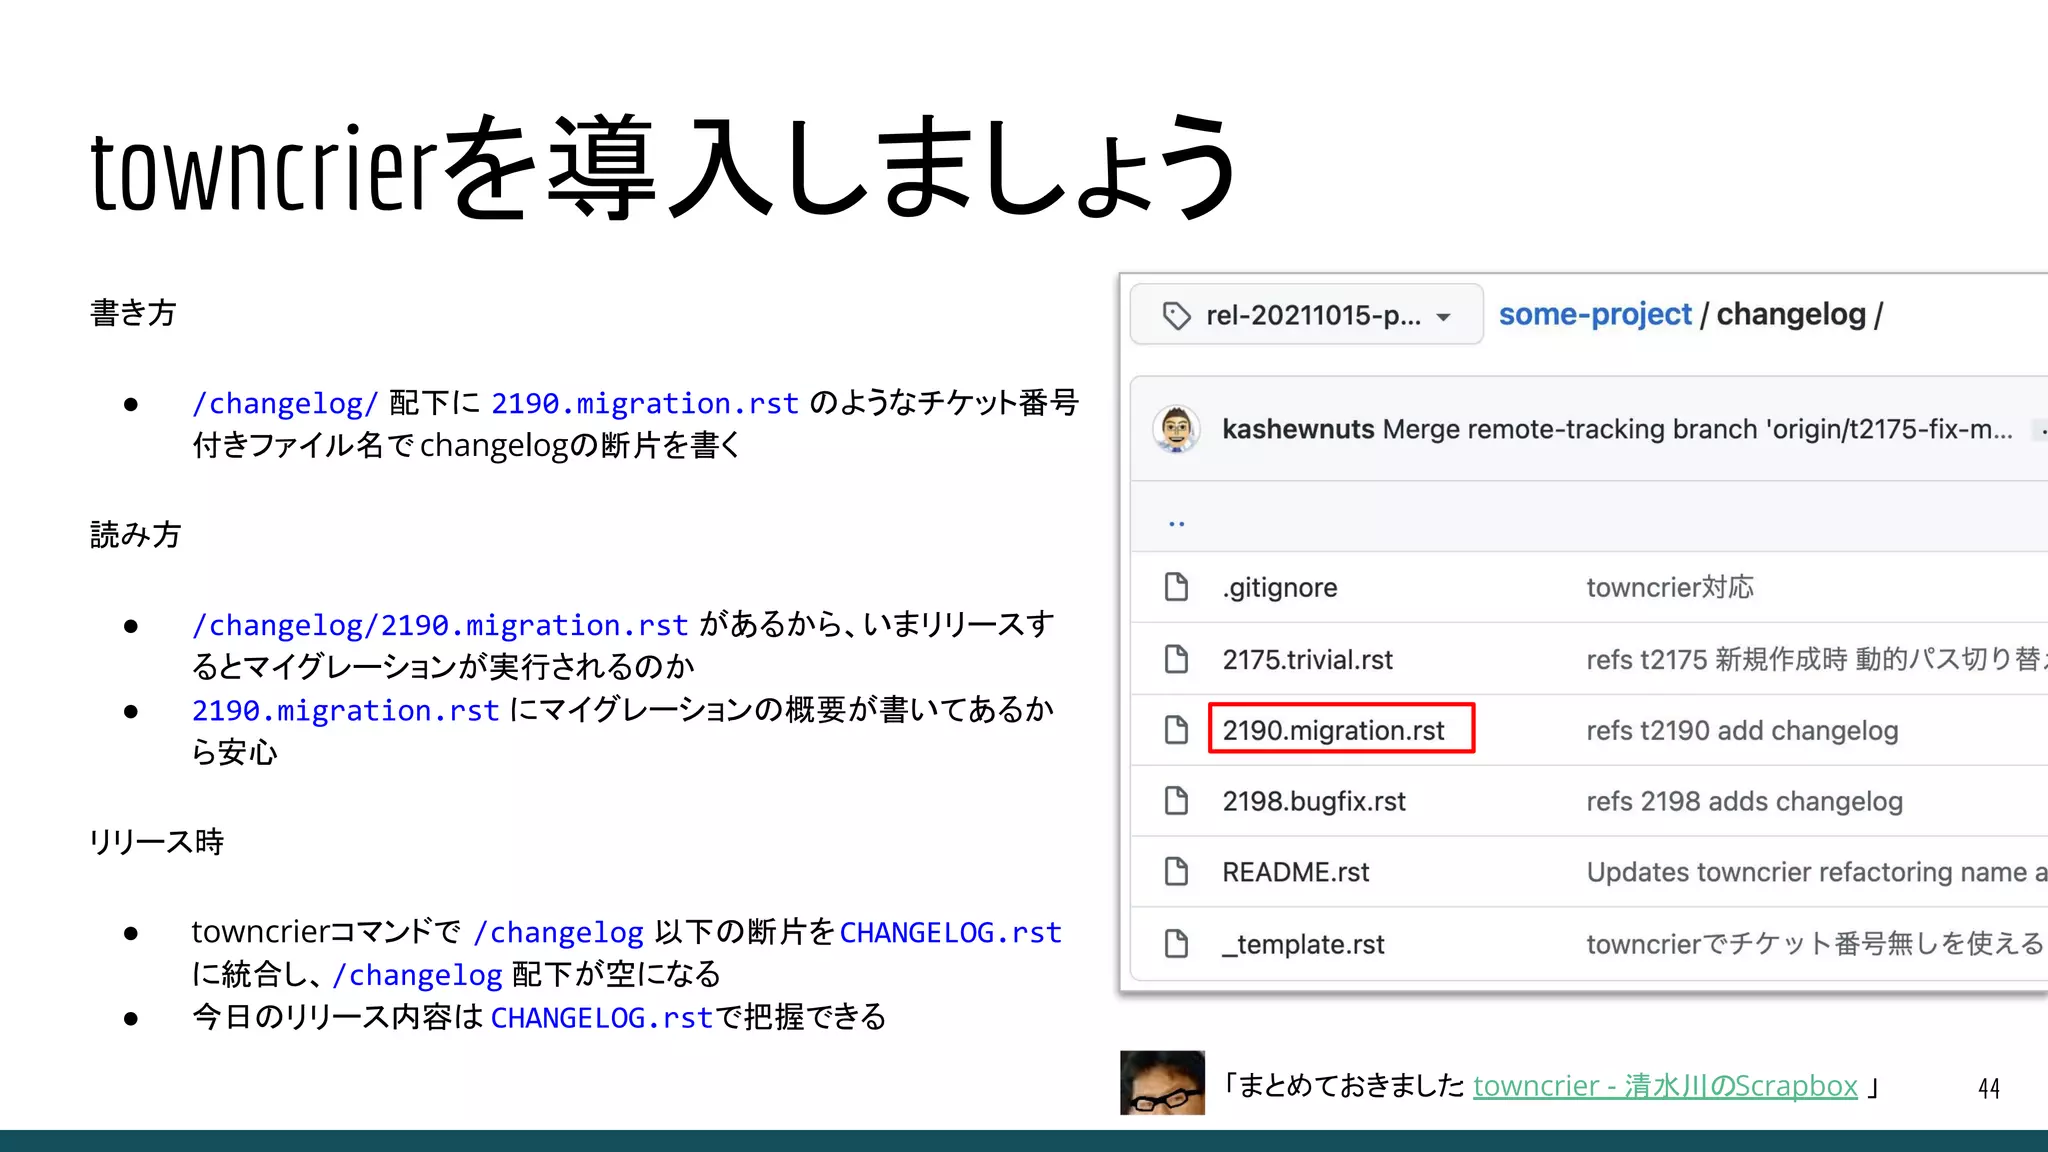This screenshot has width=2048, height=1152.
Task: Click file icon beside .gitignore
Action: (x=1176, y=587)
